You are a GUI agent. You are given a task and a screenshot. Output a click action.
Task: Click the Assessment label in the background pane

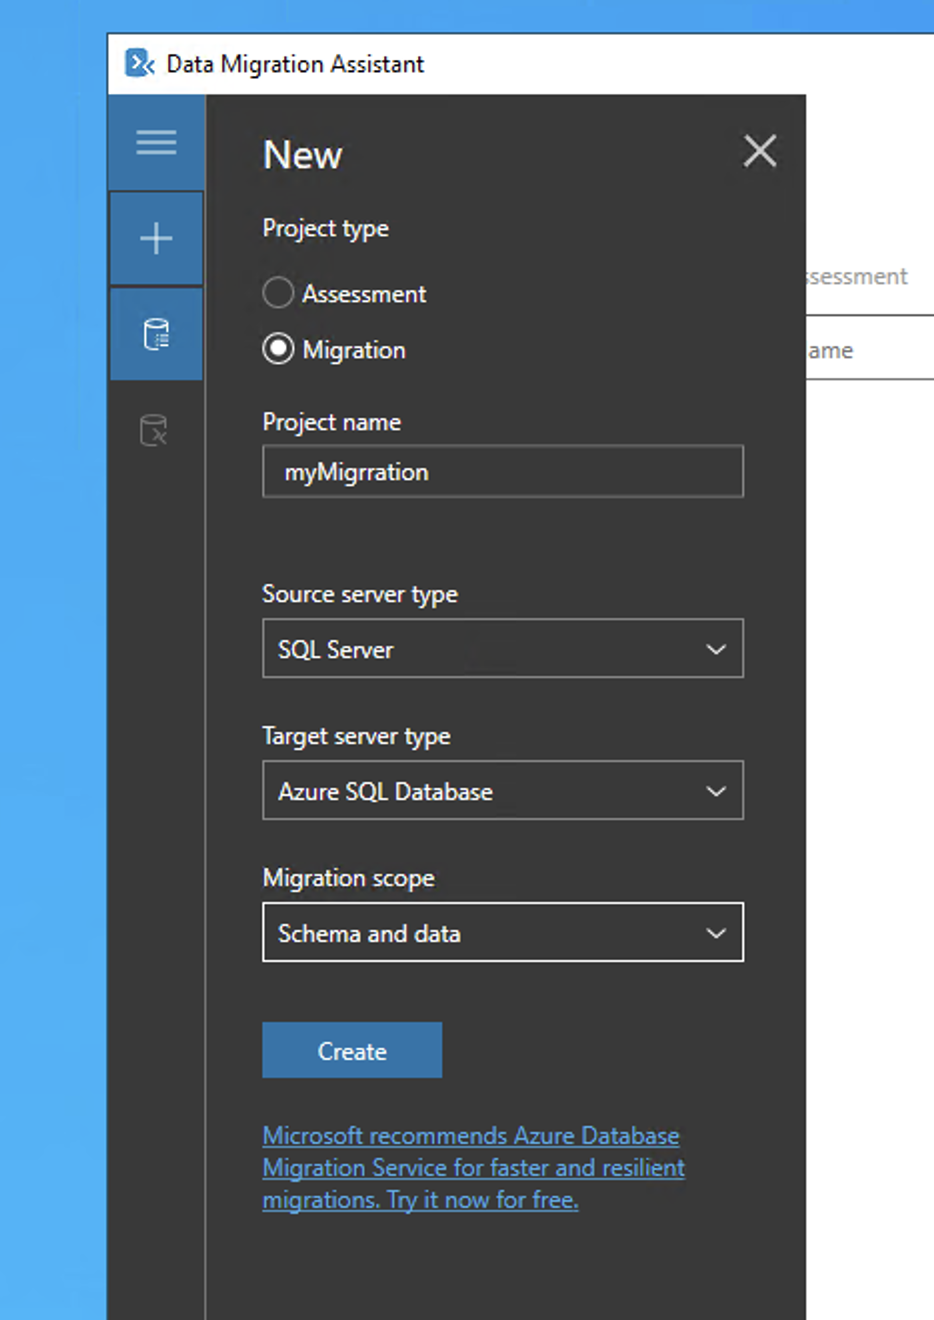point(862,276)
